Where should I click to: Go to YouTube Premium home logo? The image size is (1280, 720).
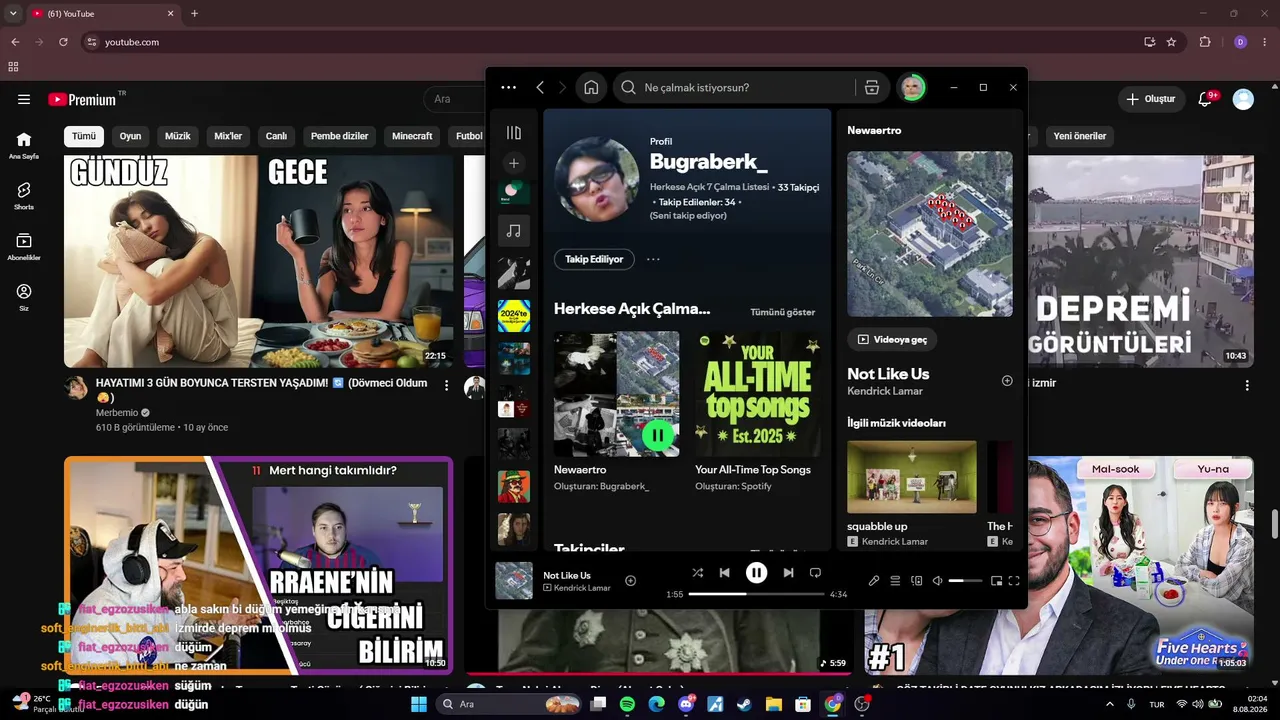[82, 99]
